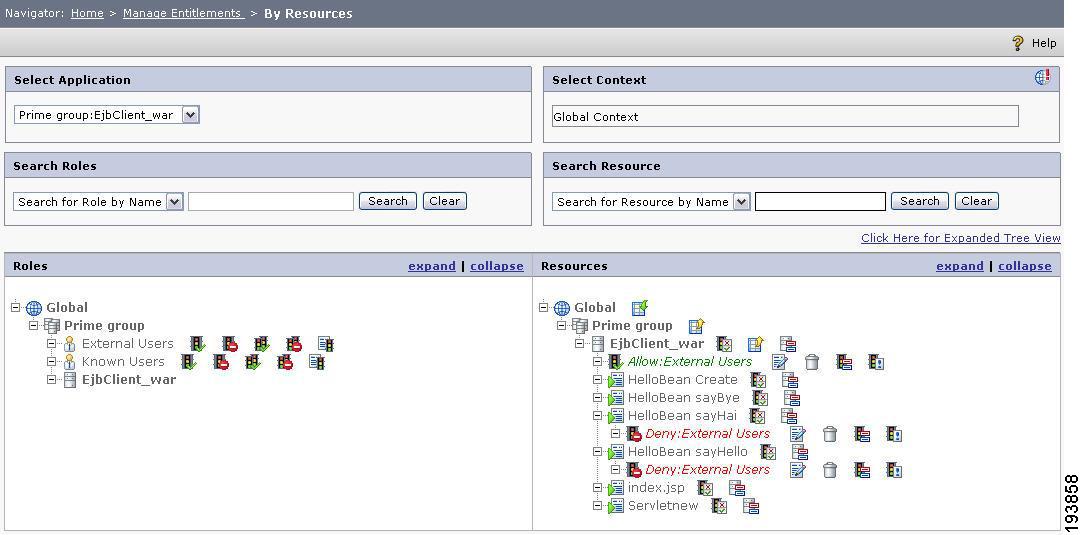The width and height of the screenshot is (1085, 535).
Task: Select index.jsp in the Resources tree
Action: point(656,488)
